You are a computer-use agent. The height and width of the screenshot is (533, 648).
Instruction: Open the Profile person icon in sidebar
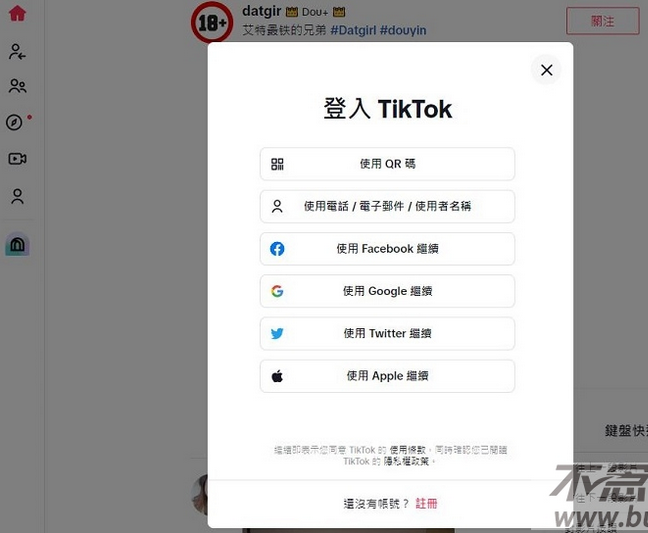(x=17, y=196)
